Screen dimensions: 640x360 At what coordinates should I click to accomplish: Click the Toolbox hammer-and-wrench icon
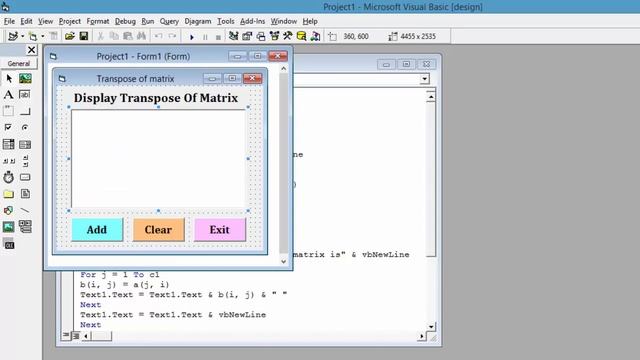(288, 36)
